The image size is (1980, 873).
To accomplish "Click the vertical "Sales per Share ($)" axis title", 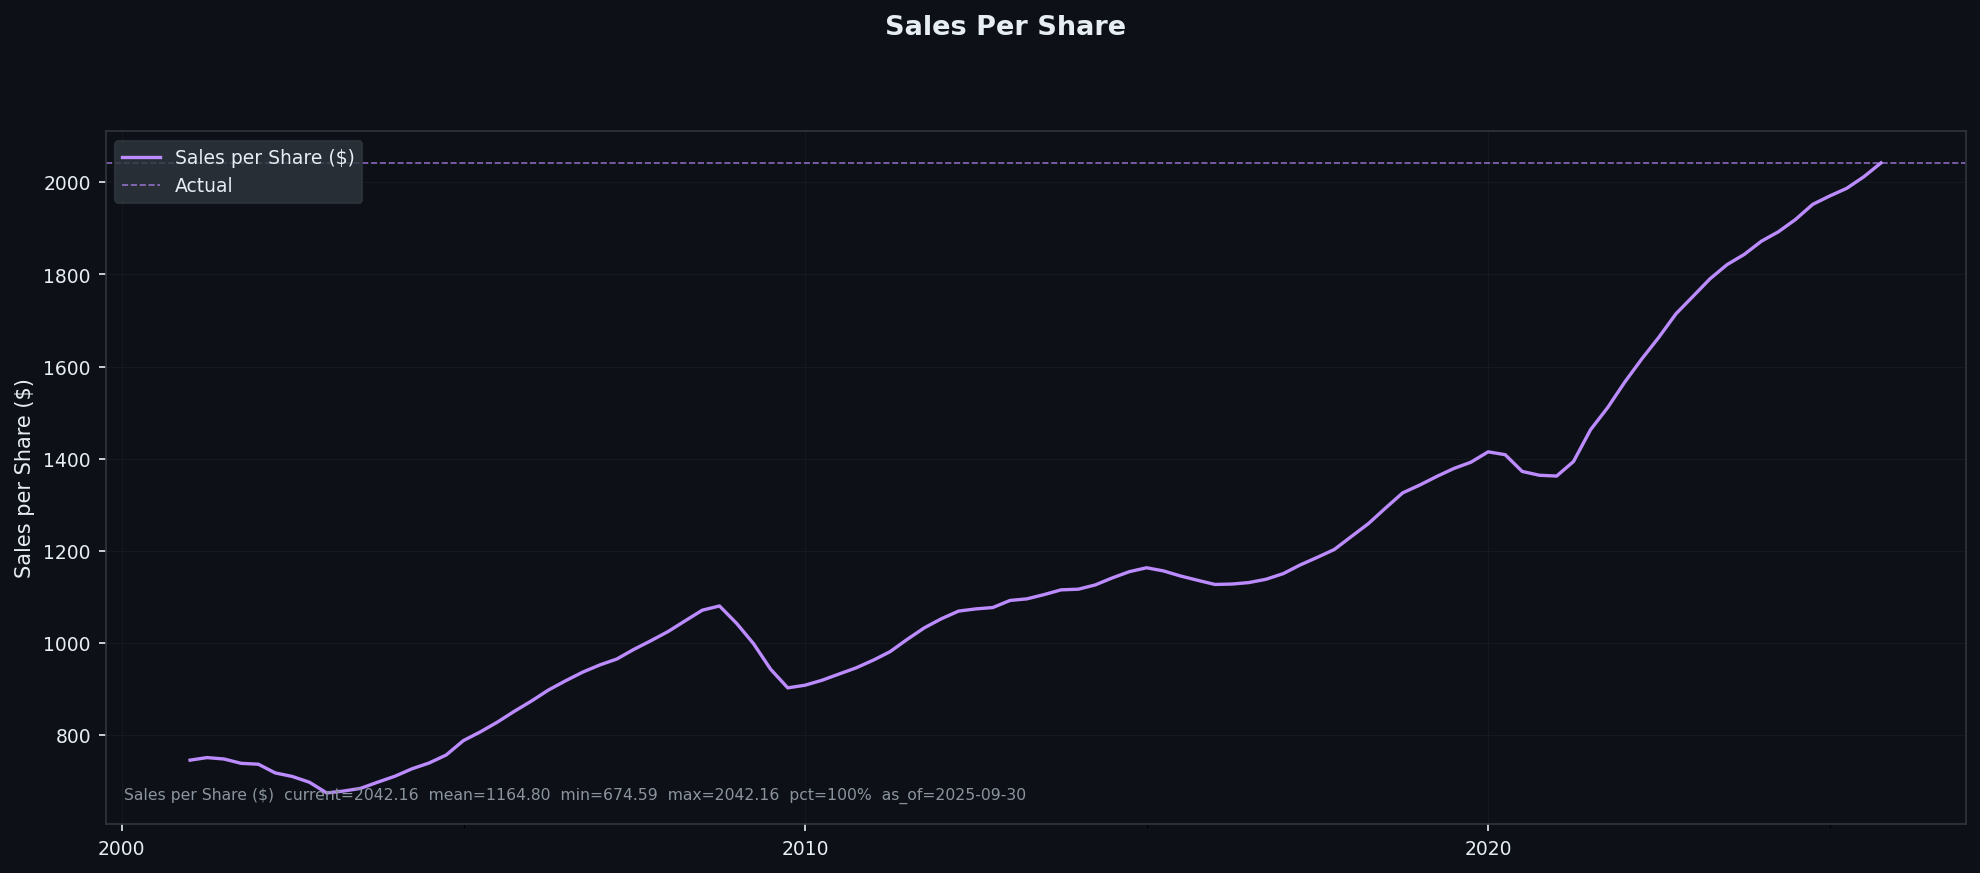I will (x=24, y=478).
